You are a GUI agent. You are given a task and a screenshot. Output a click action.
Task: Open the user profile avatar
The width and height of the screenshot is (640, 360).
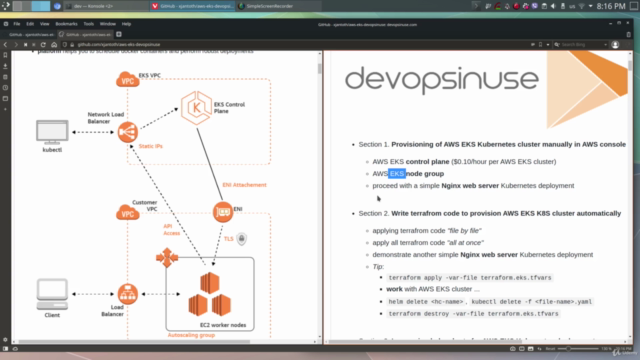(x=615, y=44)
